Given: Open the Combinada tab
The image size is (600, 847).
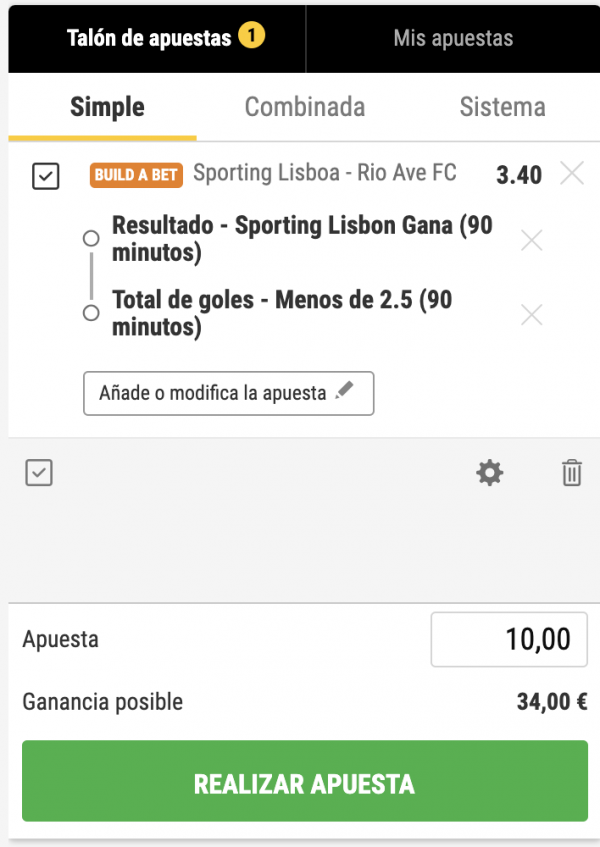Looking at the screenshot, I should point(305,107).
